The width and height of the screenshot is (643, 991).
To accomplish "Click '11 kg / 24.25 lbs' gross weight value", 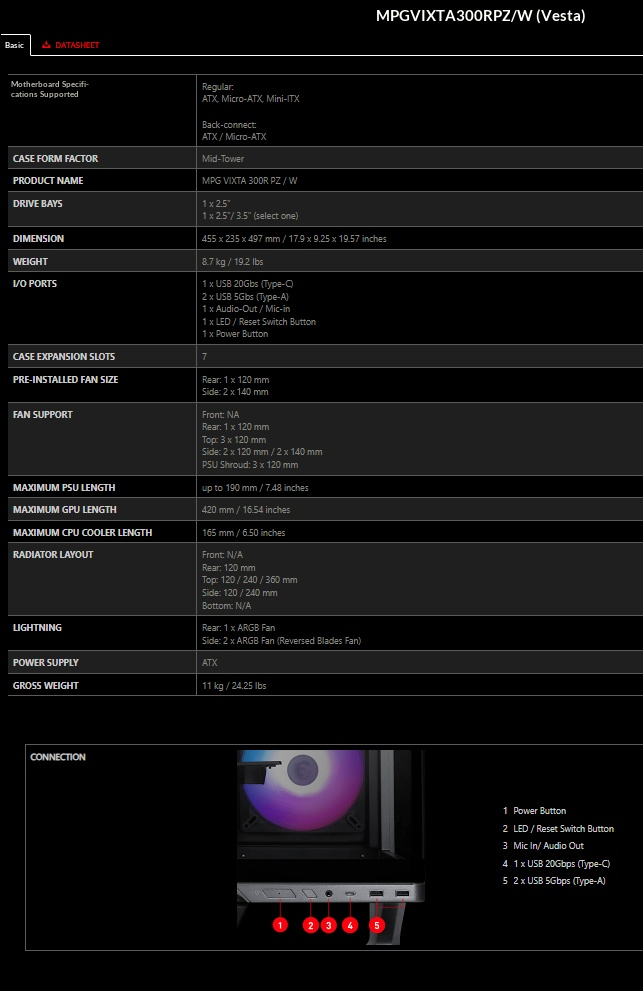I will [x=234, y=686].
